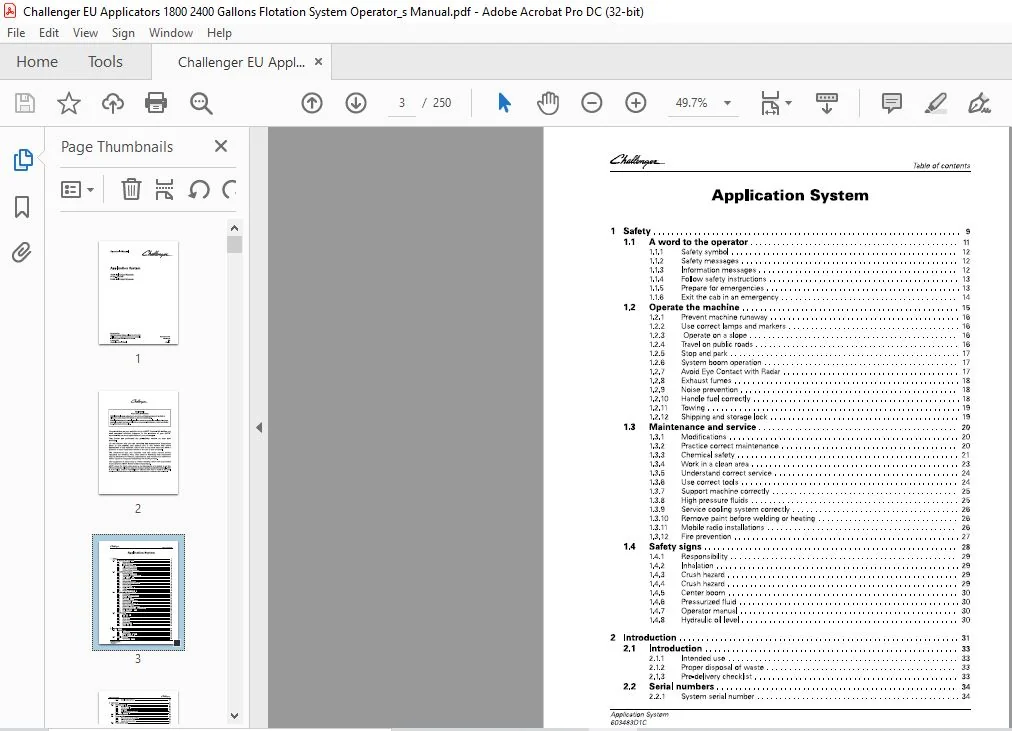
Task: Print the document with printer icon
Action: click(x=156, y=103)
